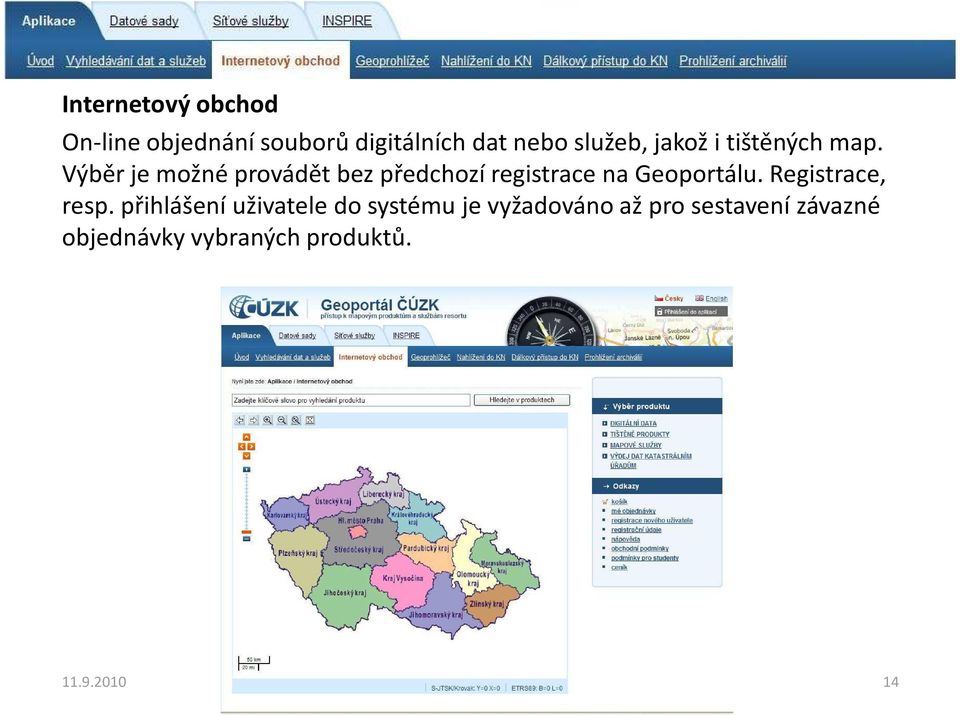Screen dimensions: 960x716
Task: Select Kraj Vysočina region on the map
Action: coord(403,578)
